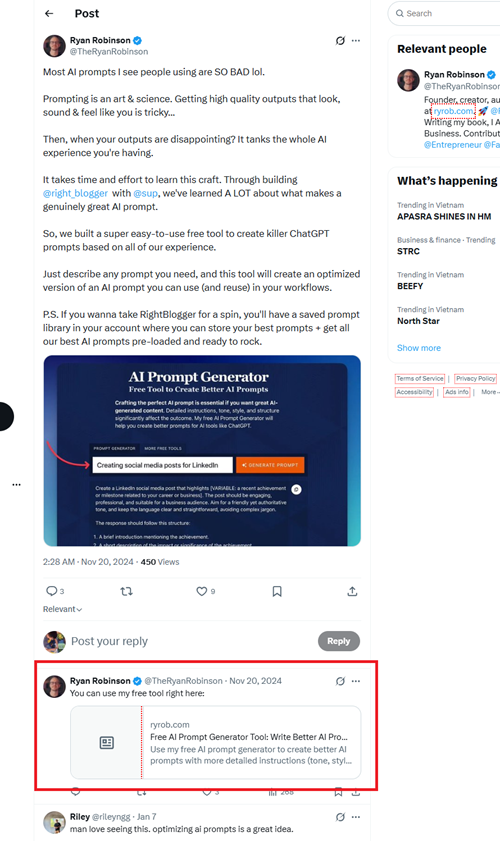Image resolution: width=500 pixels, height=841 pixels.
Task: Open the three-dot menu on main post
Action: [356, 41]
